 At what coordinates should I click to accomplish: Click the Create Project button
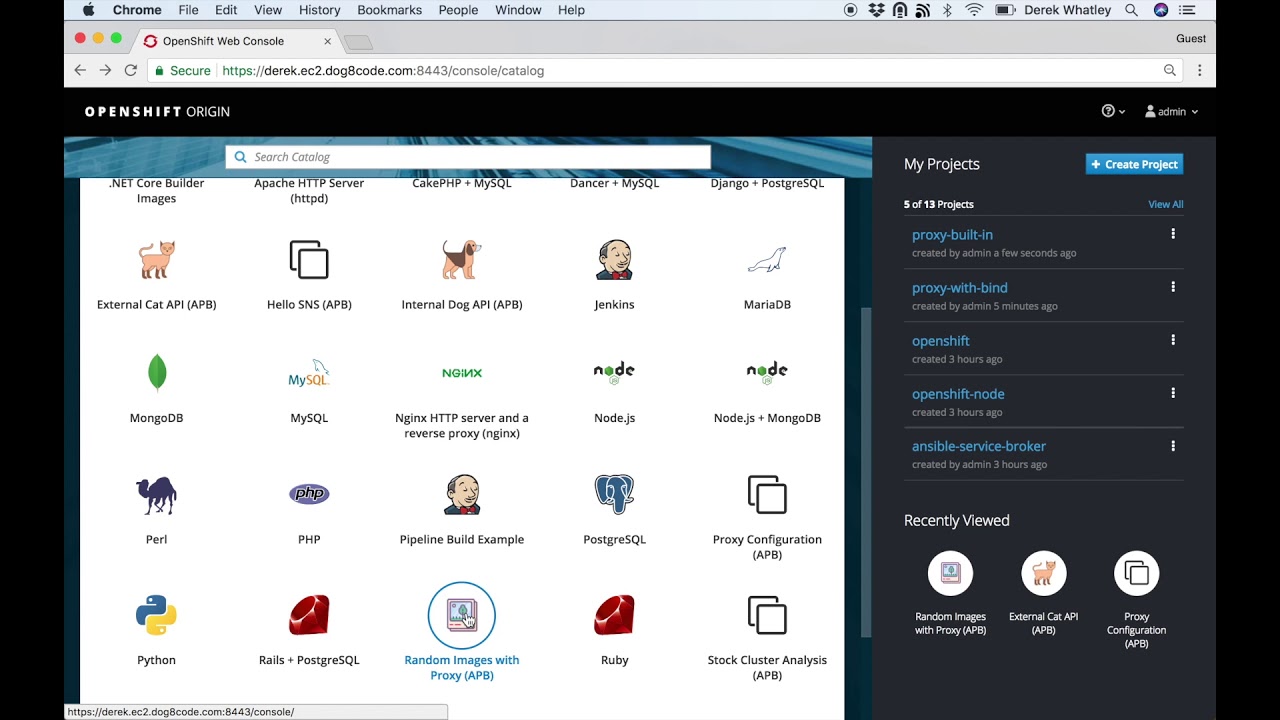tap(1134, 164)
